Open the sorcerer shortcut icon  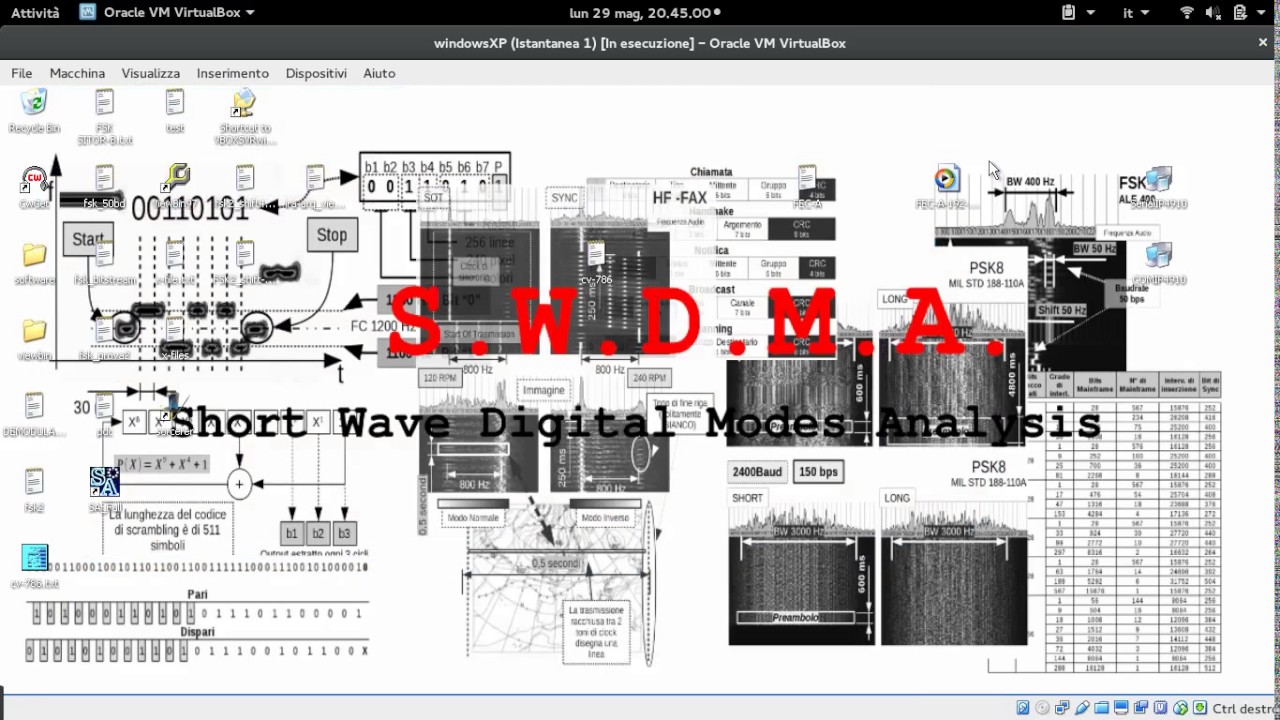(x=175, y=407)
